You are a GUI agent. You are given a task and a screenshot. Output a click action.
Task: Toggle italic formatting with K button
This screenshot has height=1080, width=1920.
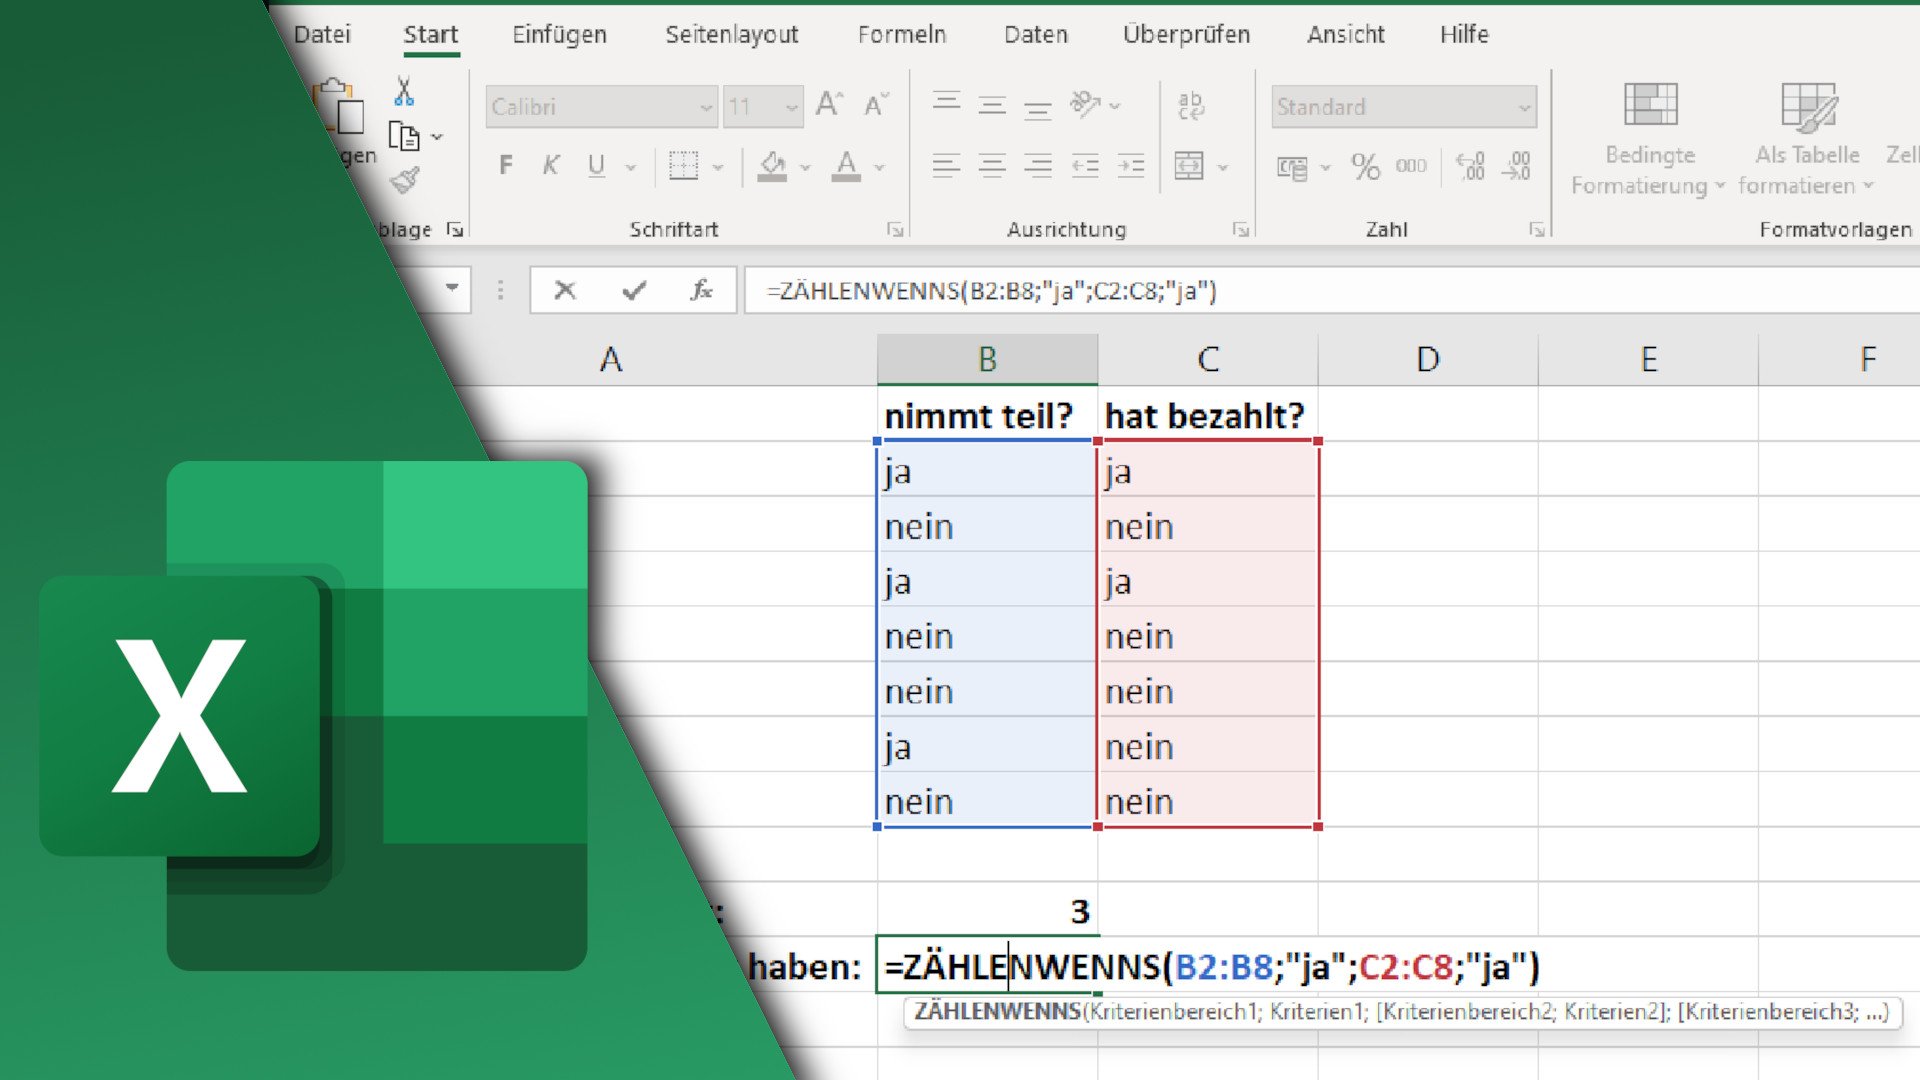click(550, 165)
